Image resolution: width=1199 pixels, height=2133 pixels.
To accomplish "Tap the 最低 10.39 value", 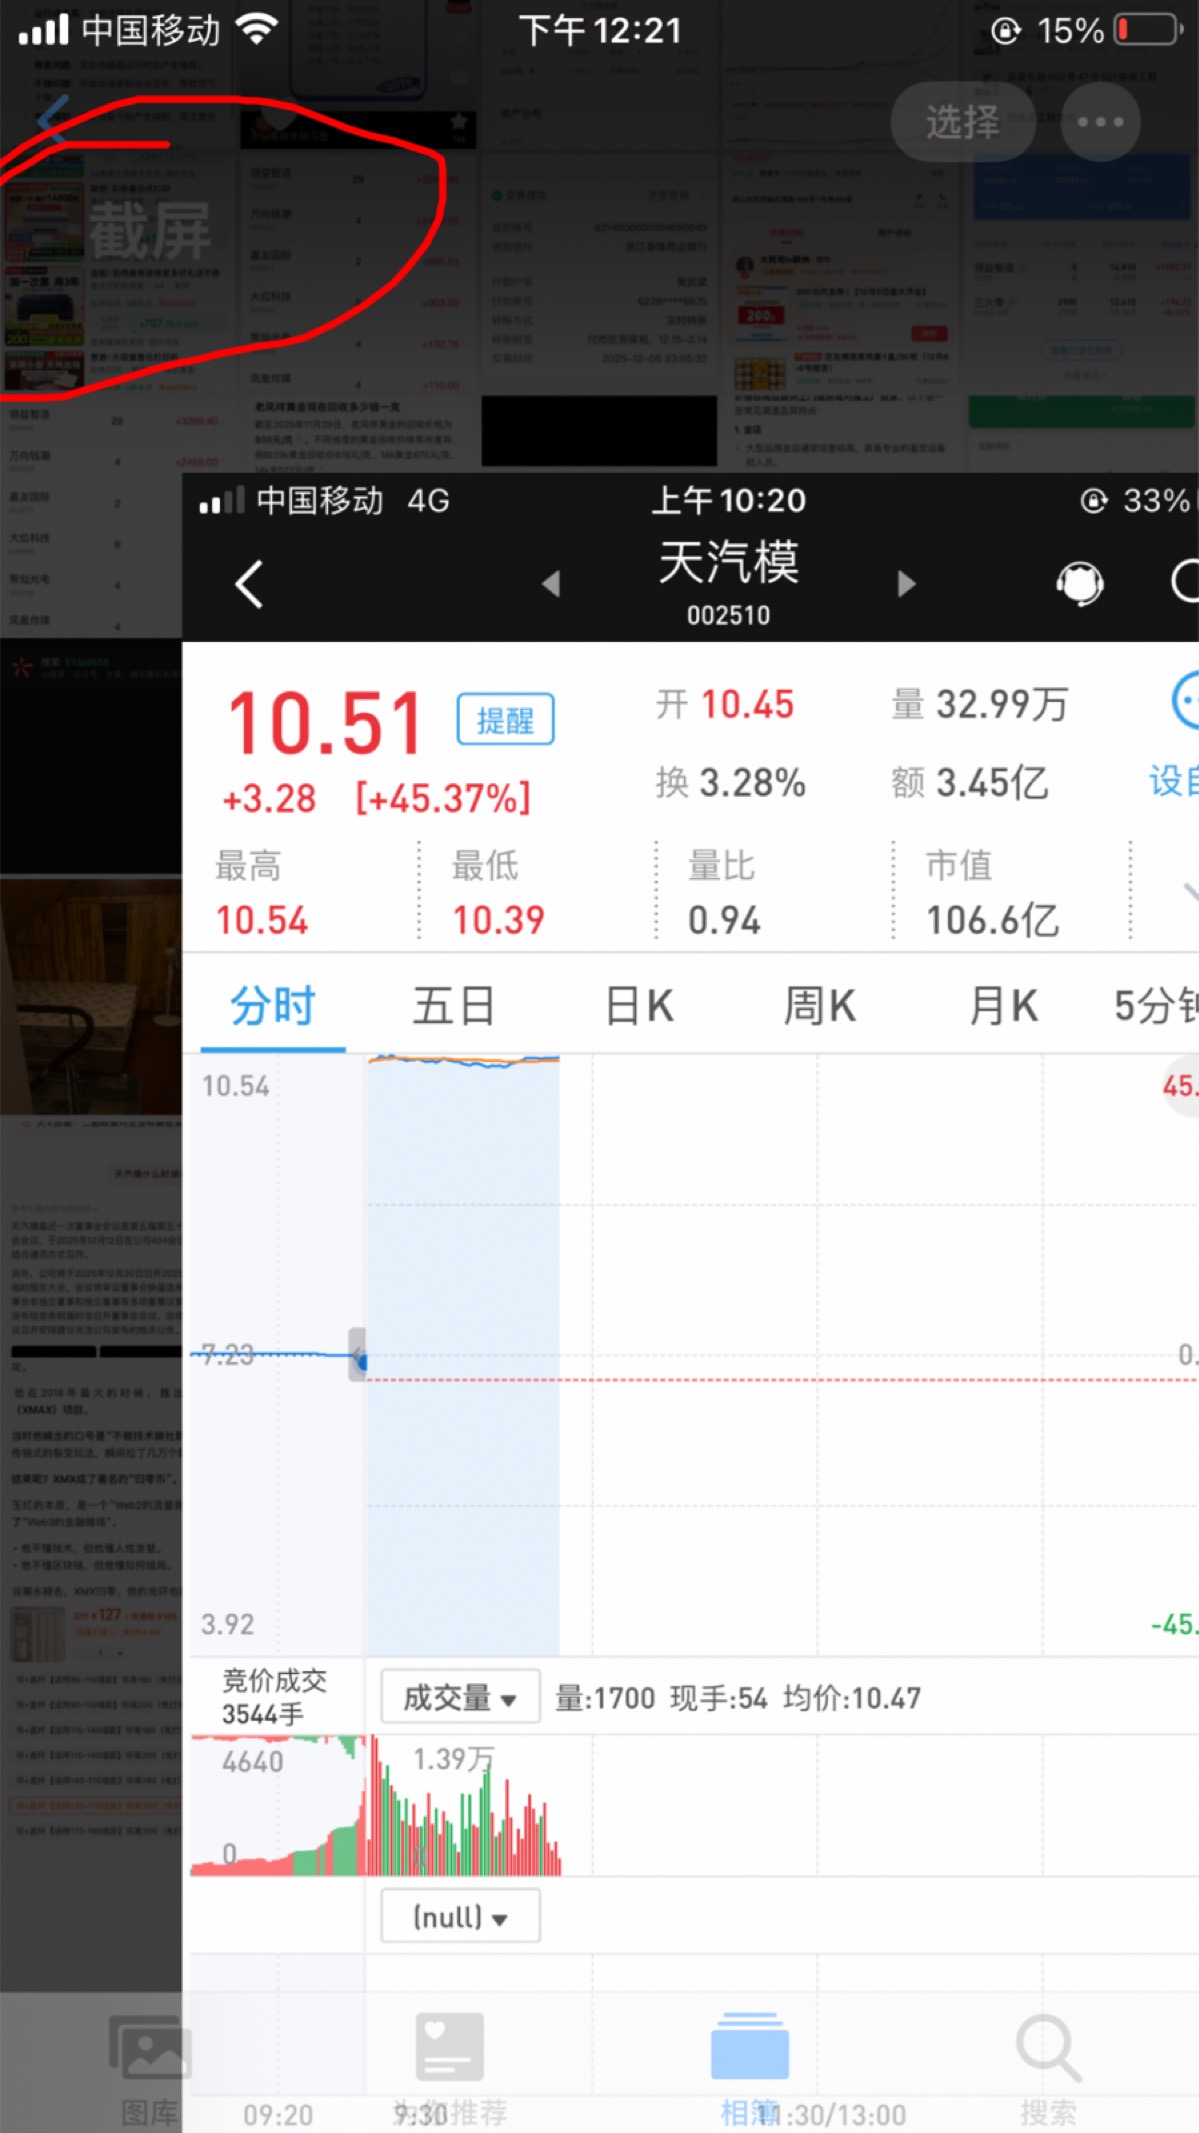I will [x=498, y=920].
